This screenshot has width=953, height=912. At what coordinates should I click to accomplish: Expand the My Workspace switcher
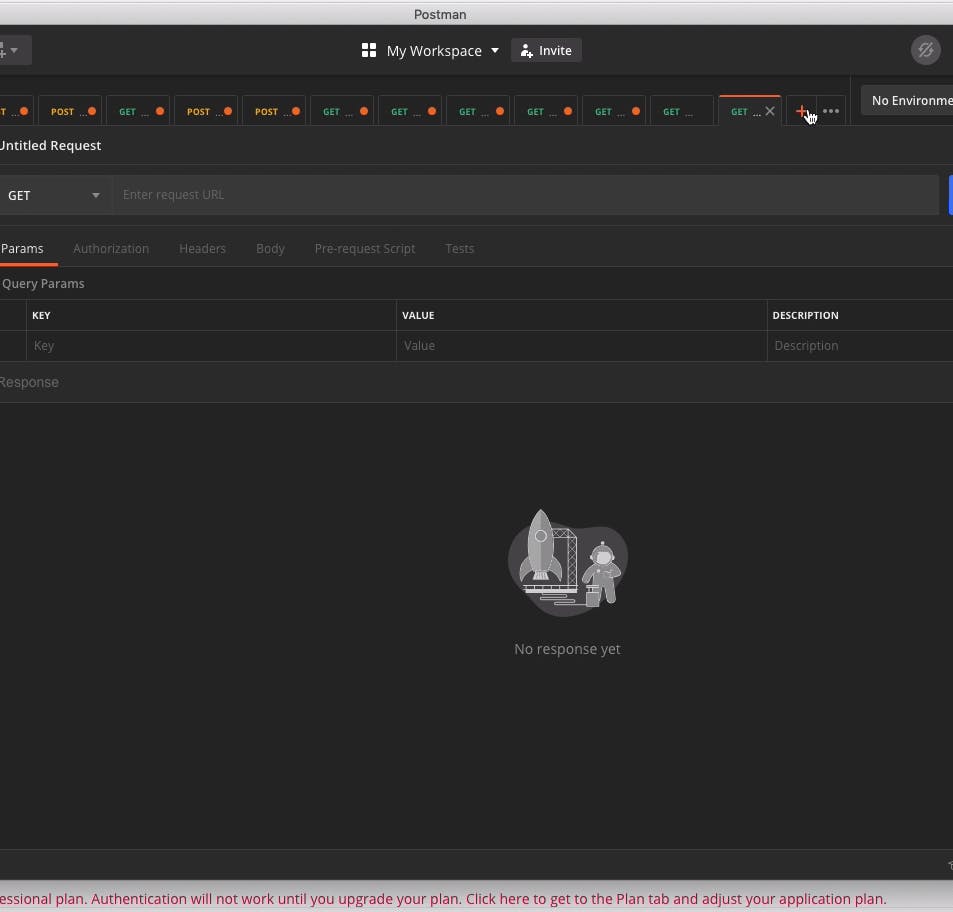click(442, 50)
